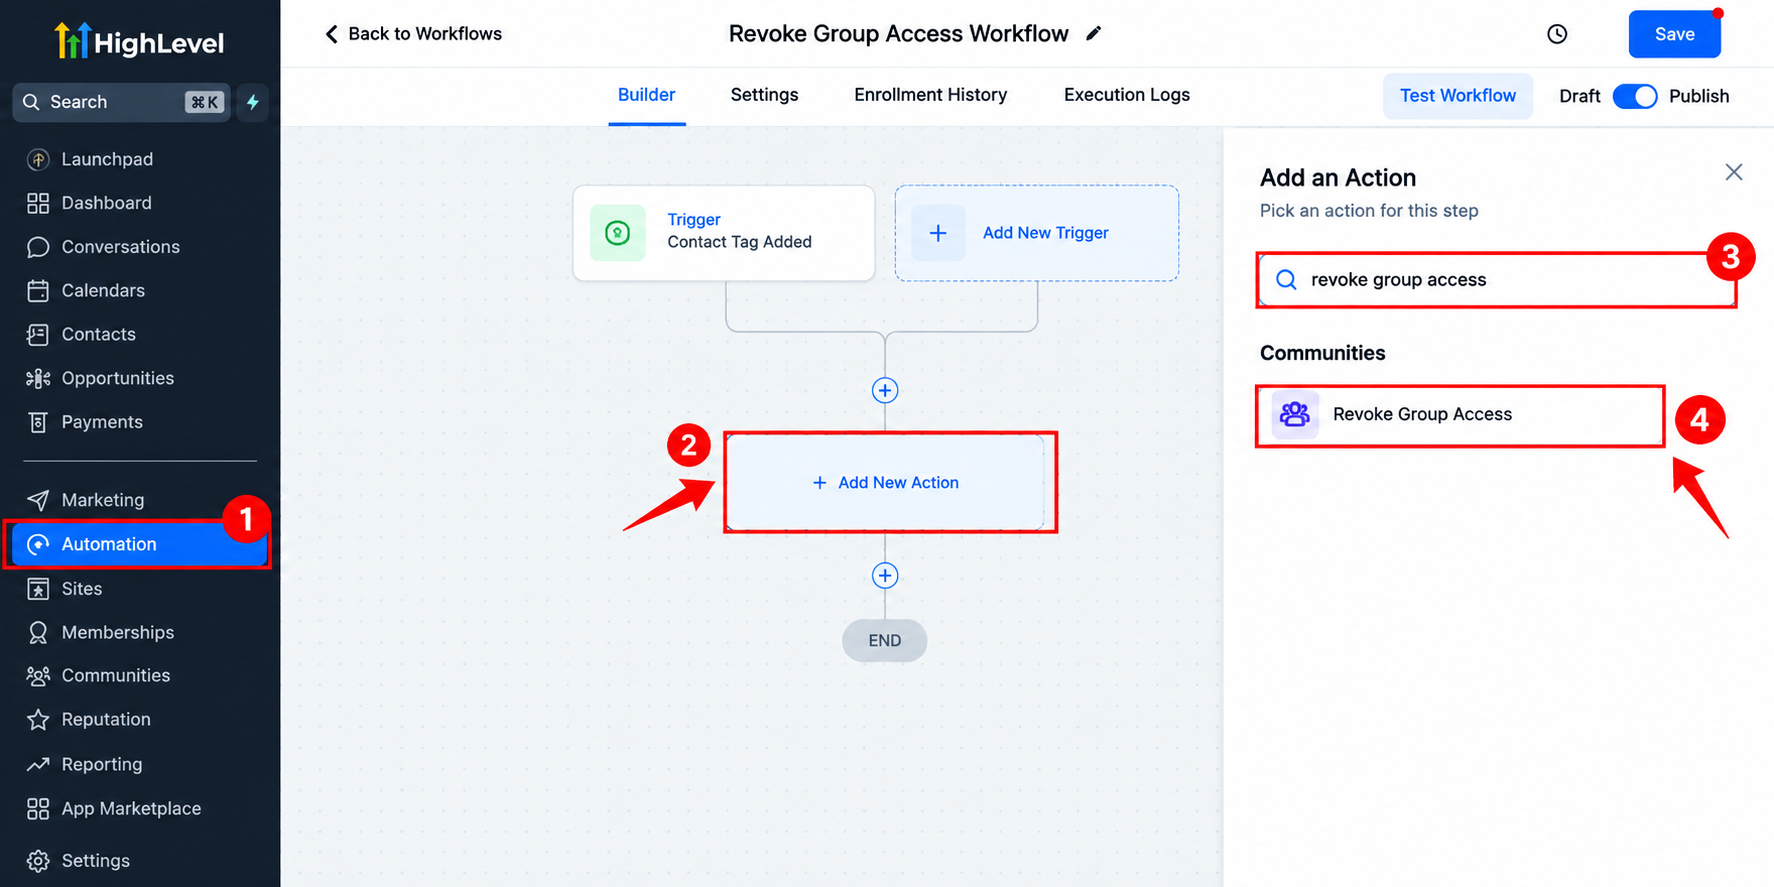This screenshot has height=887, width=1774.
Task: Open Payments in the sidebar
Action: pos(102,423)
